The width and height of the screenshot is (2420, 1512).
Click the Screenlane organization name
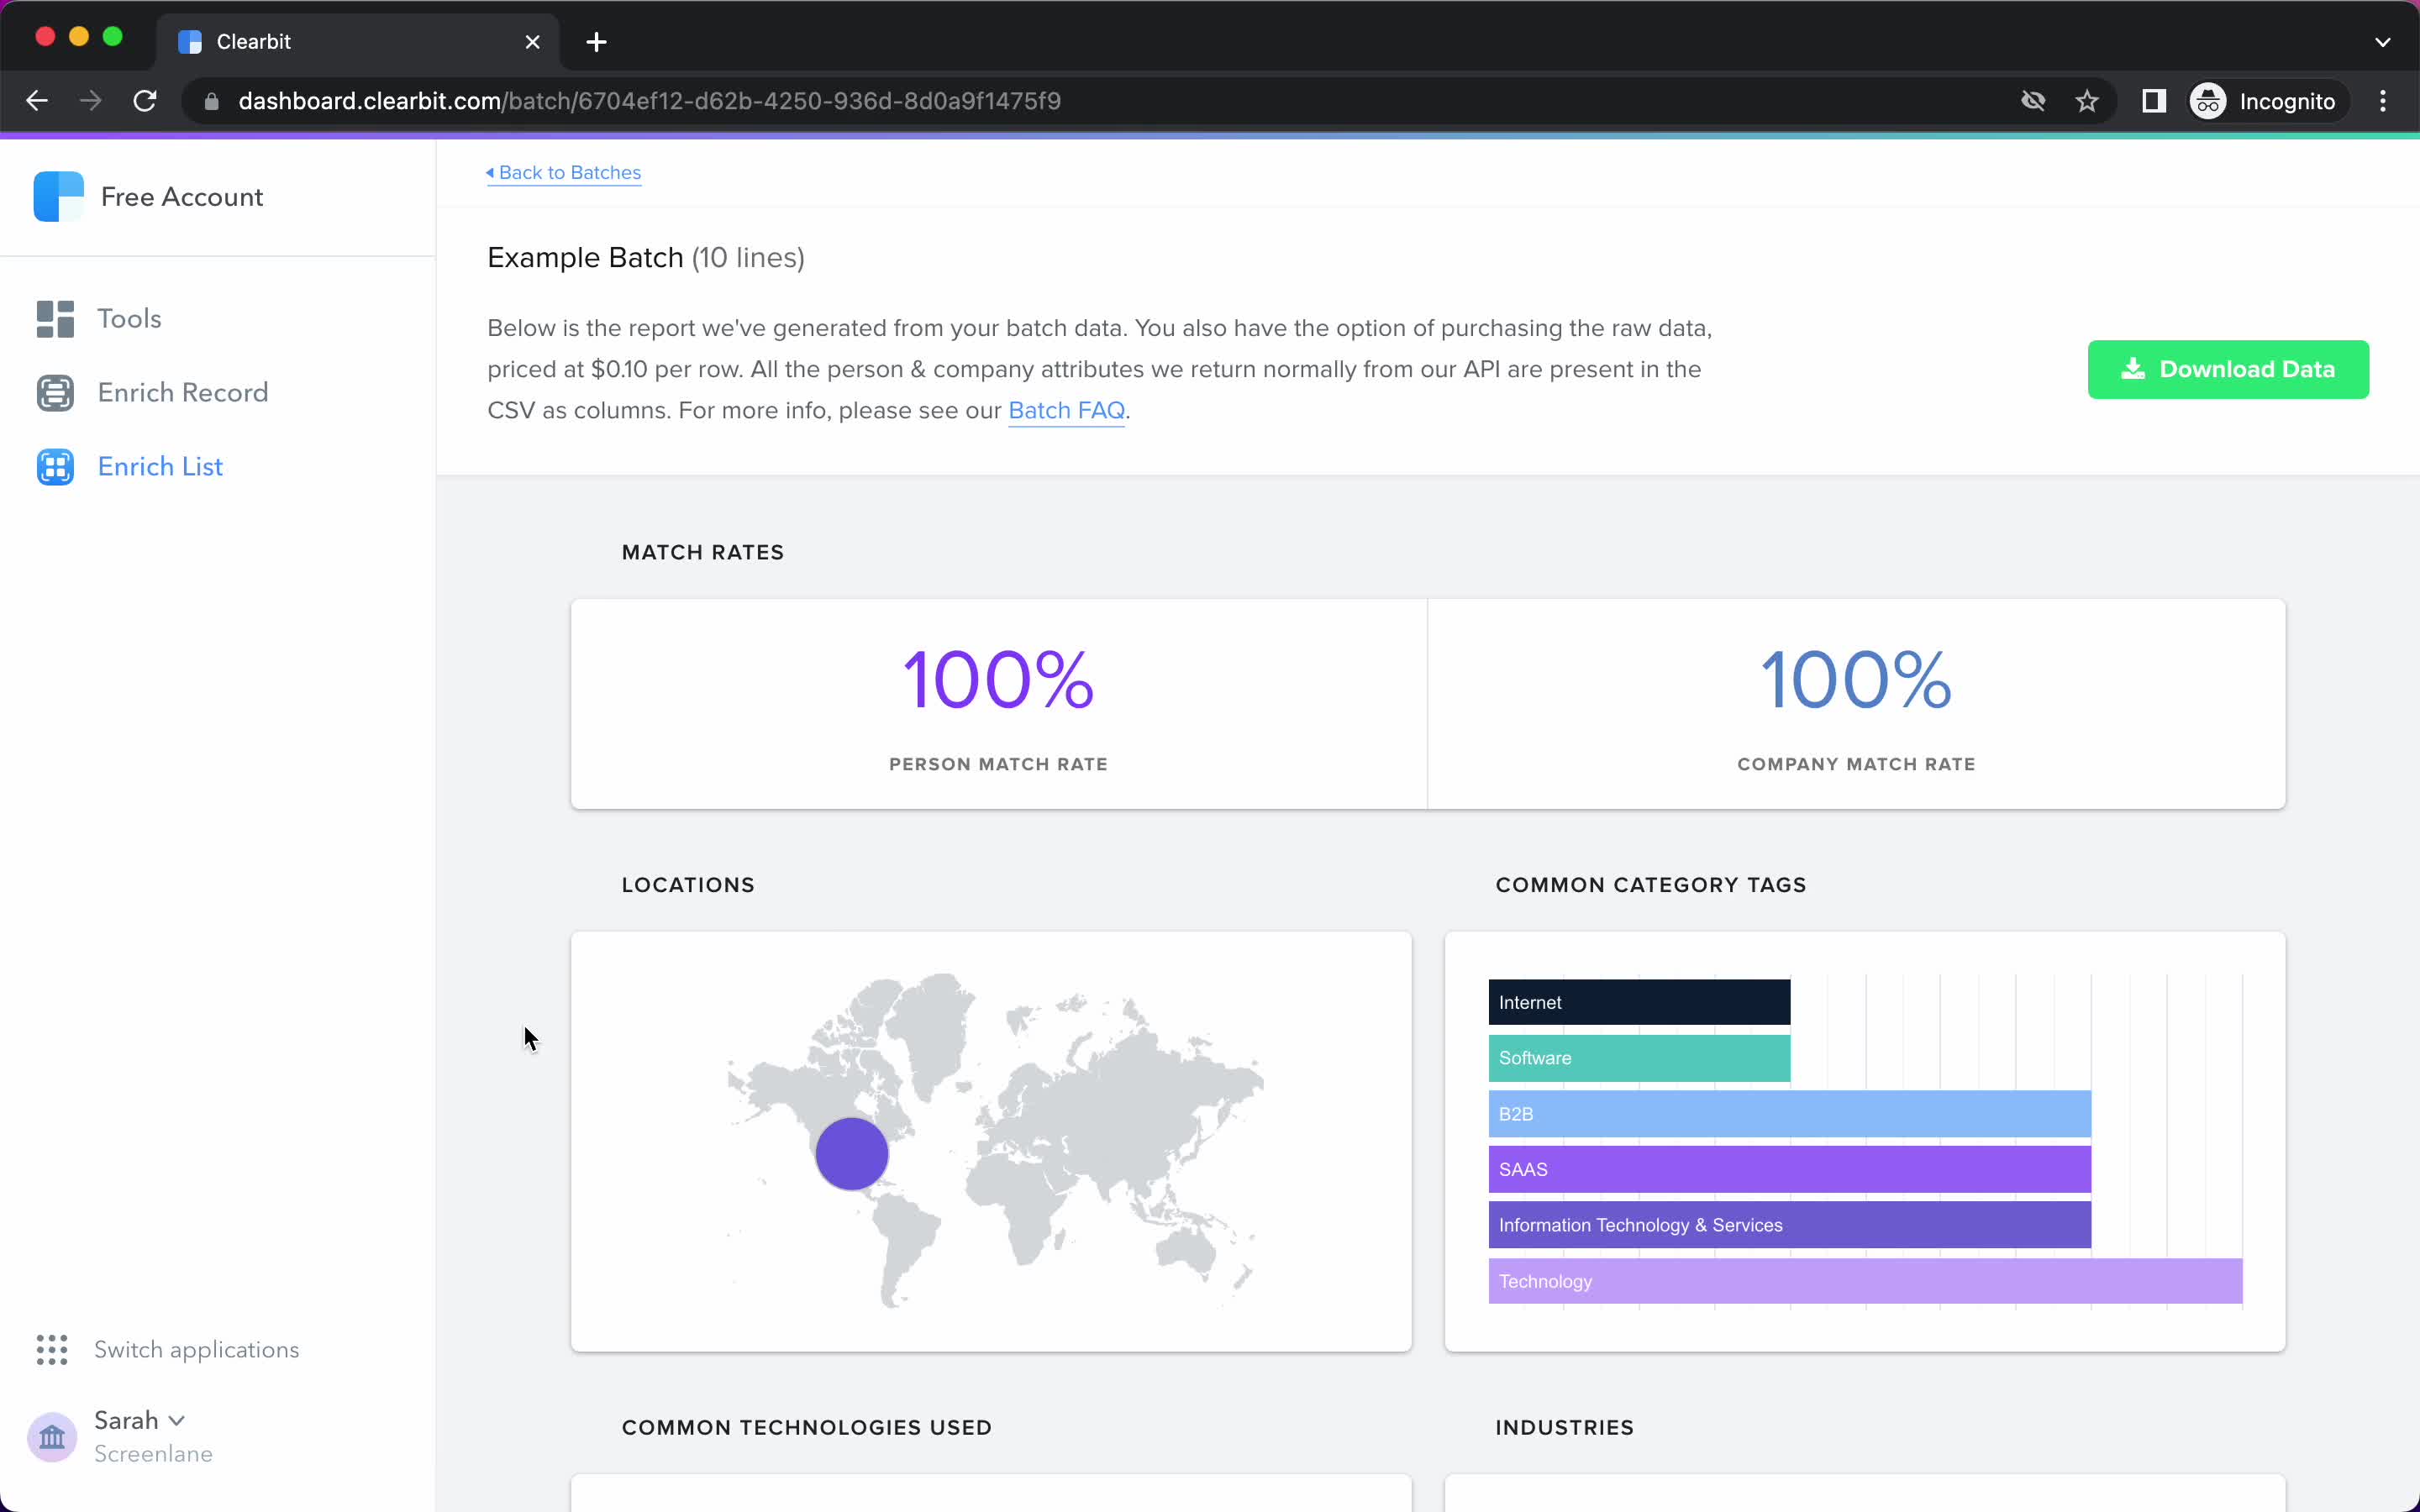153,1454
